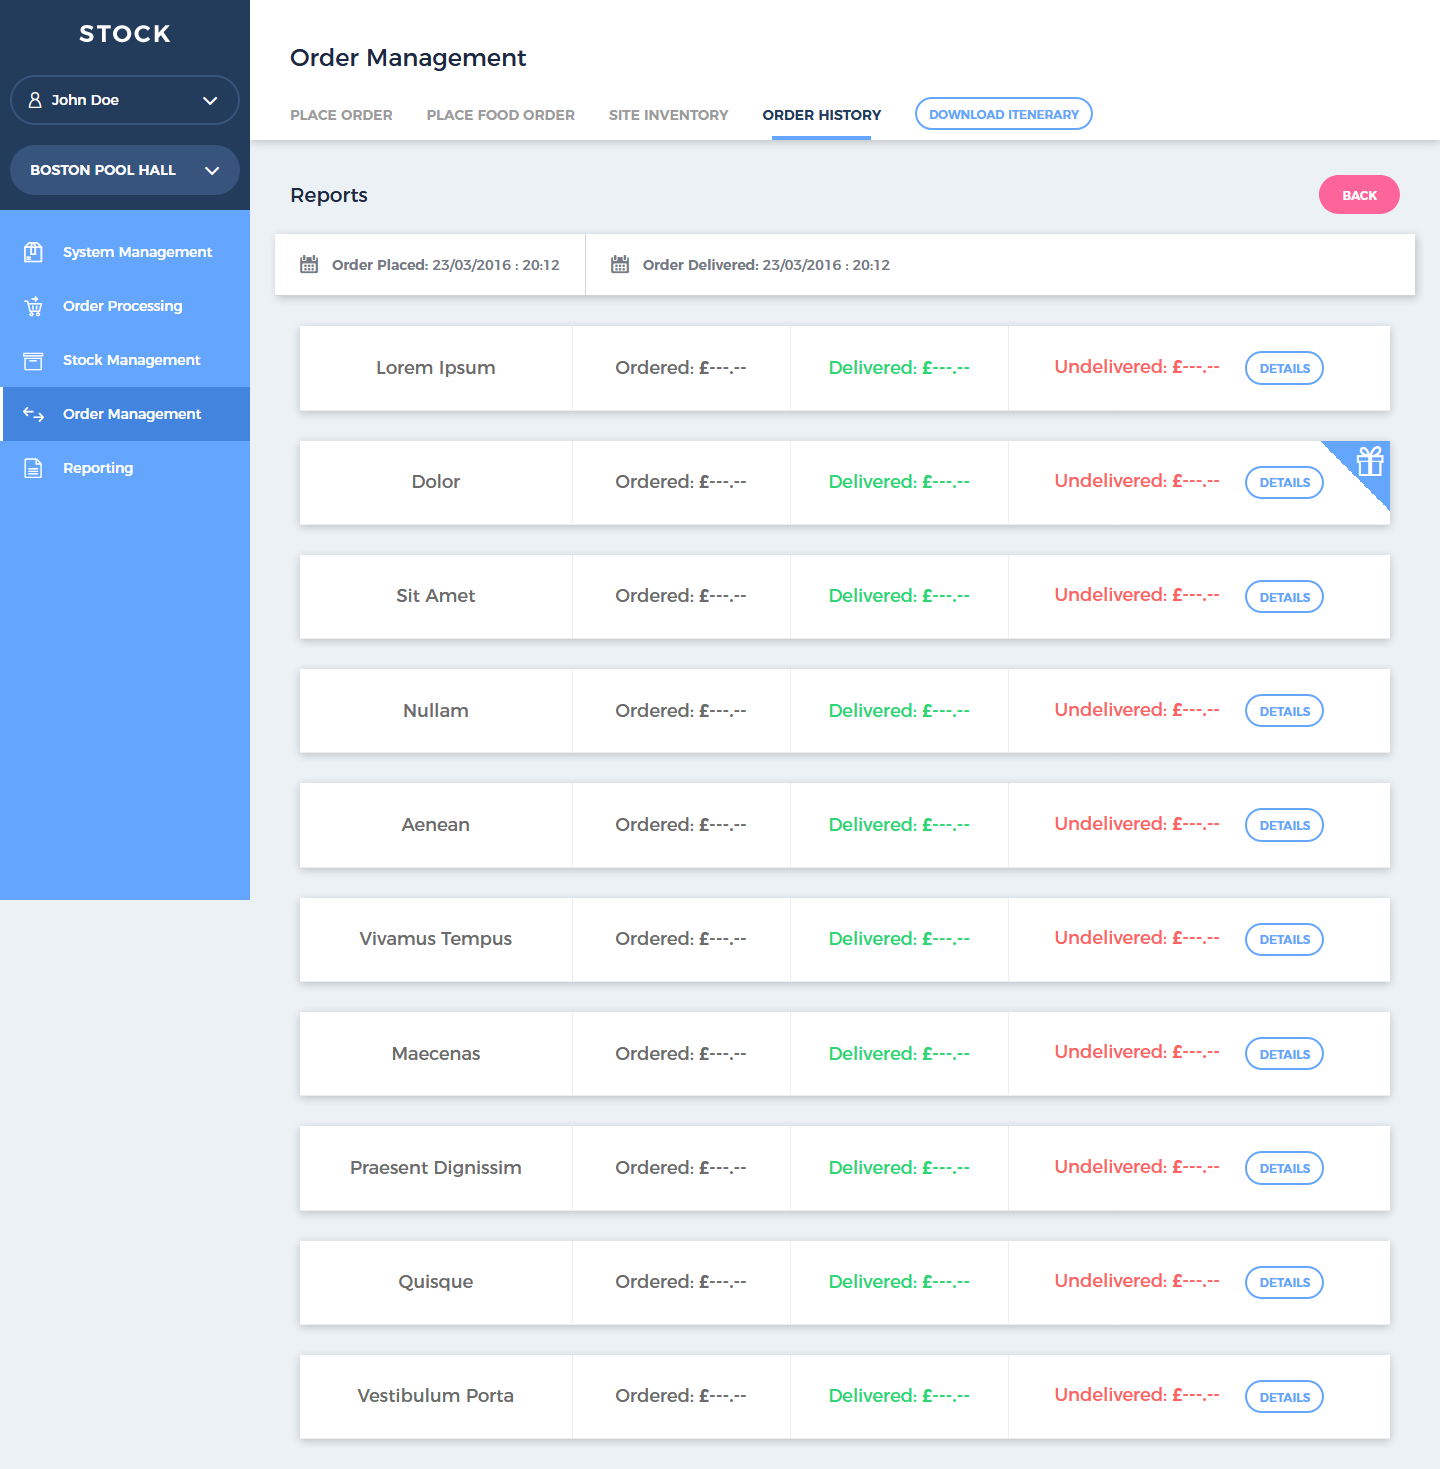Expand the John Doe user dropdown
This screenshot has width=1440, height=1469.
[210, 100]
